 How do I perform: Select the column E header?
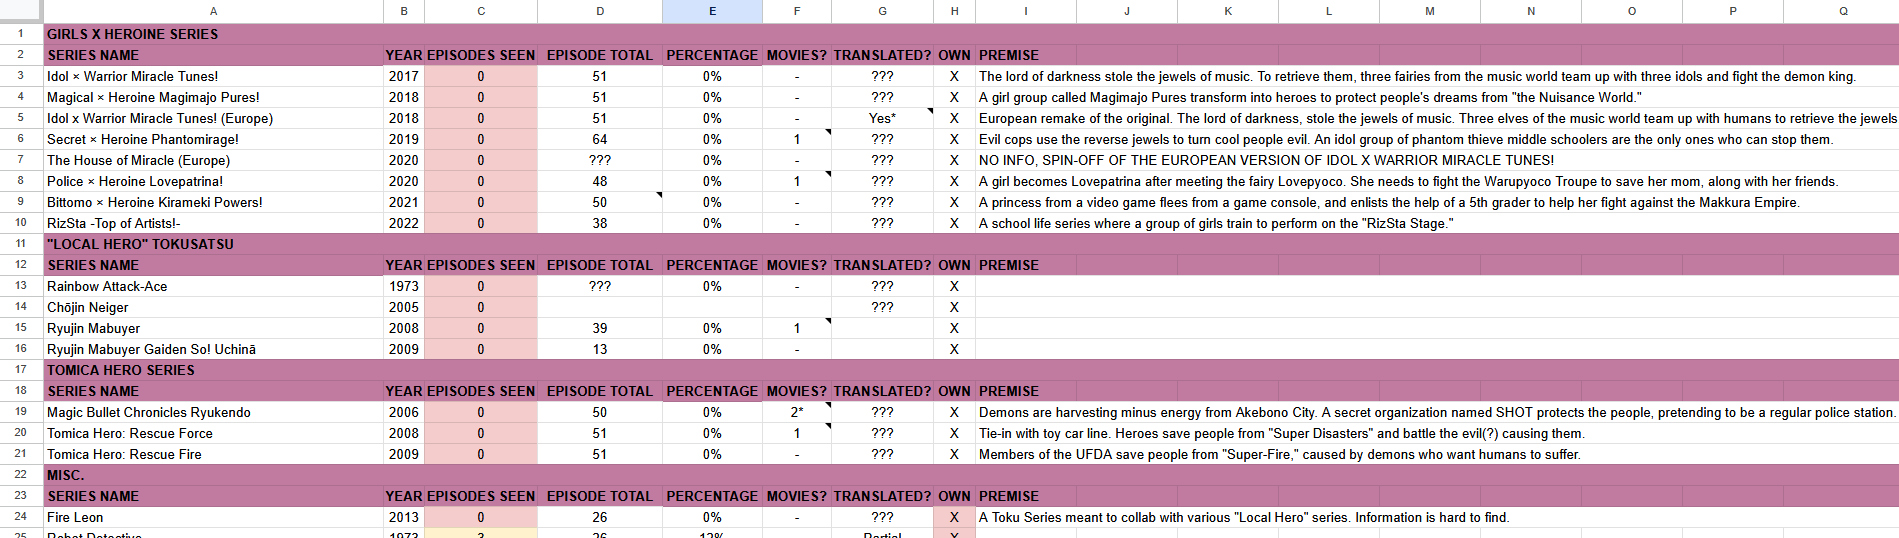click(712, 11)
